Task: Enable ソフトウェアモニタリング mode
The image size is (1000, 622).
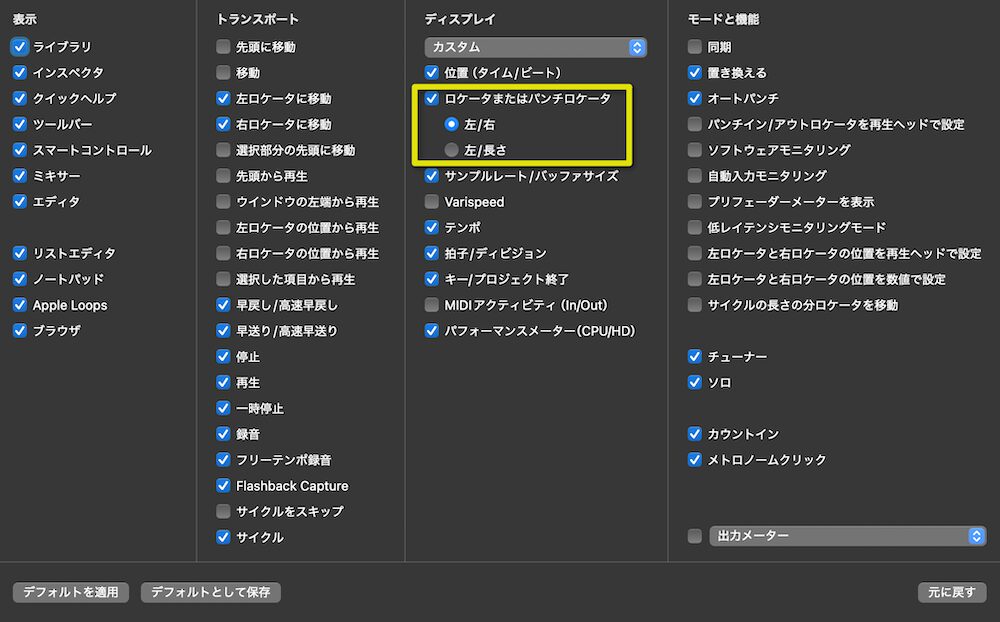Action: [x=694, y=149]
